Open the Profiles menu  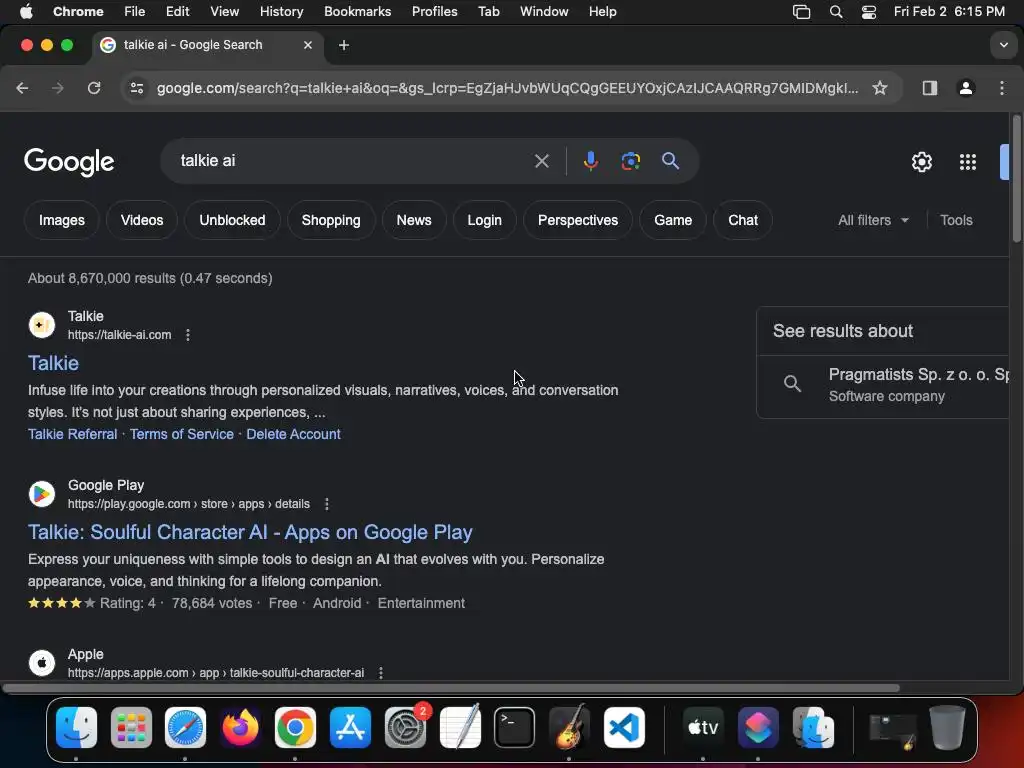coord(434,12)
